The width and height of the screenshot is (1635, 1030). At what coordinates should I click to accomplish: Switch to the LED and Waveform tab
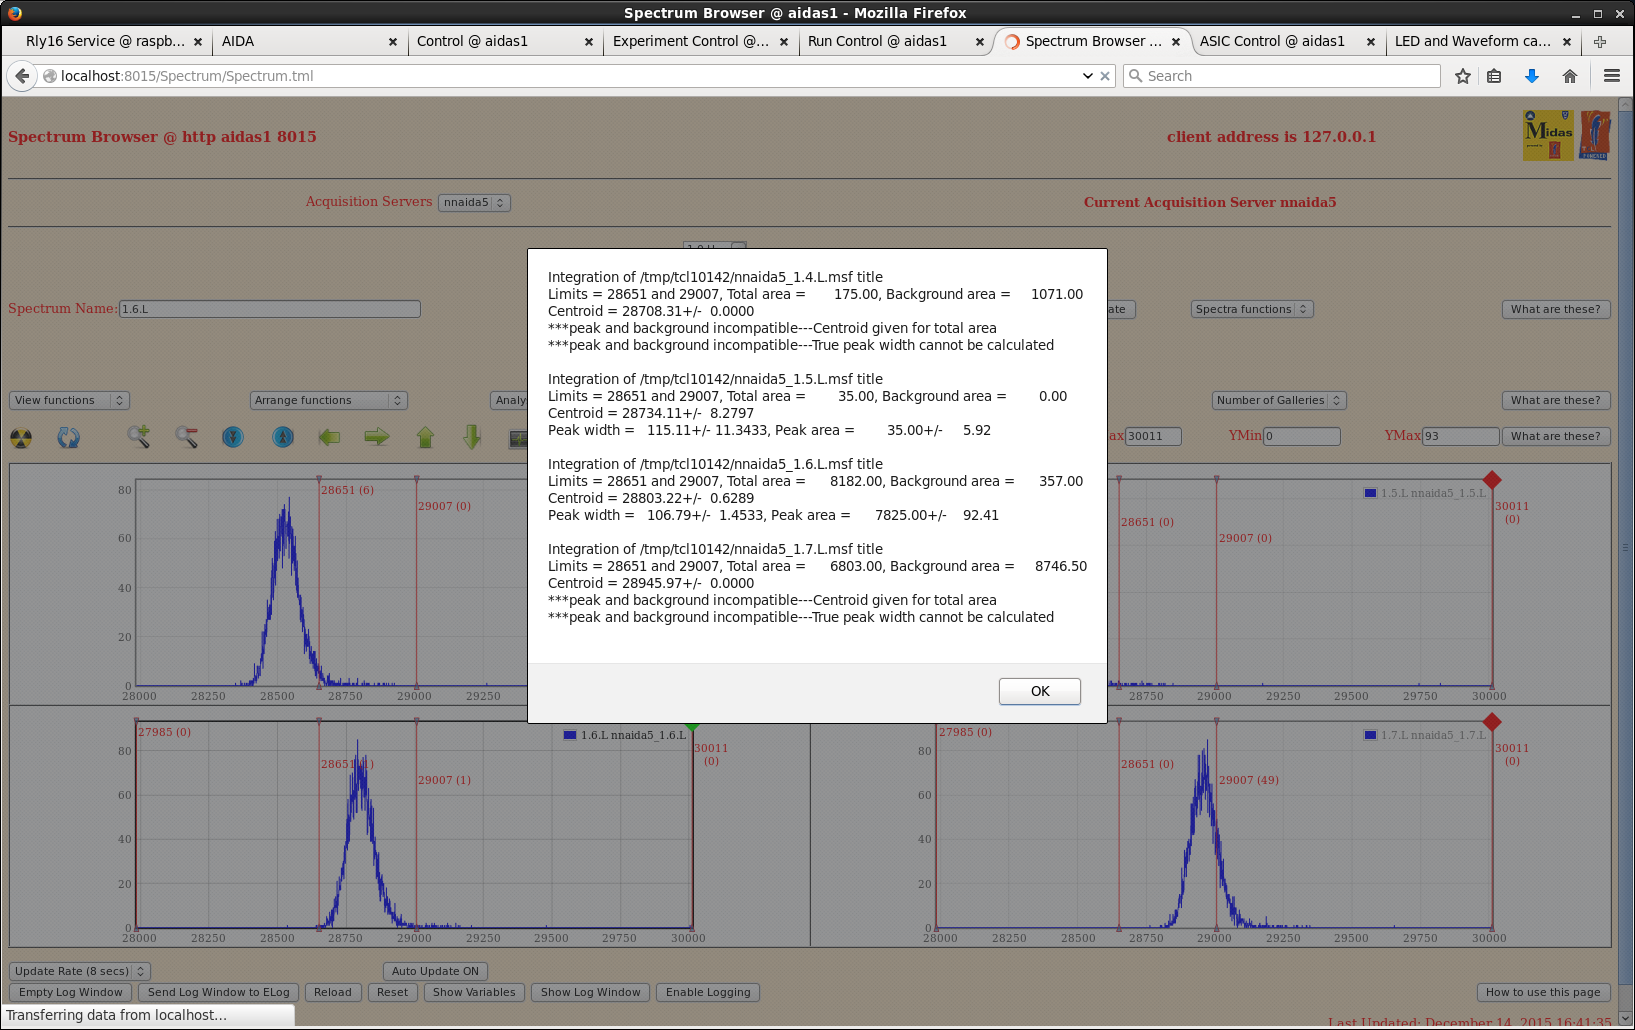pos(1472,41)
